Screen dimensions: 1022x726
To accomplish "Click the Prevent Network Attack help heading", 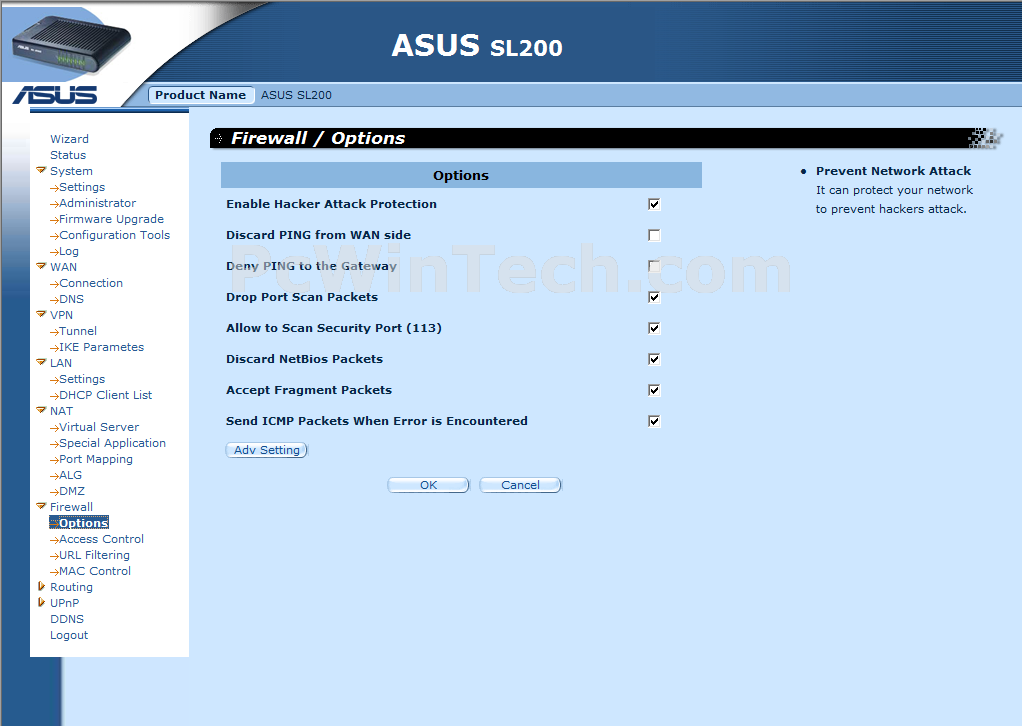I will 893,171.
